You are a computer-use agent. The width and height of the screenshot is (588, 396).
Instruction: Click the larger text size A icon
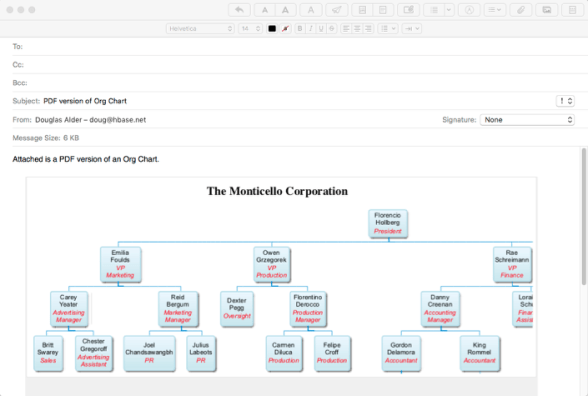point(285,10)
